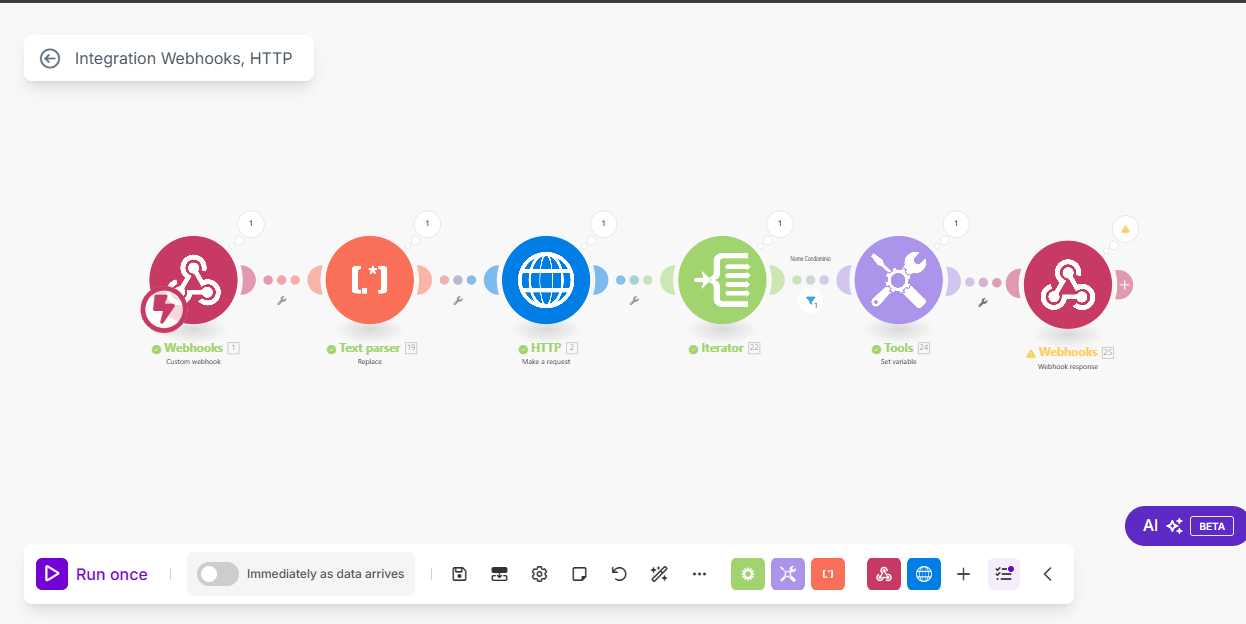This screenshot has width=1246, height=624.
Task: Open the warning bubble above Webhook response
Action: click(1125, 229)
